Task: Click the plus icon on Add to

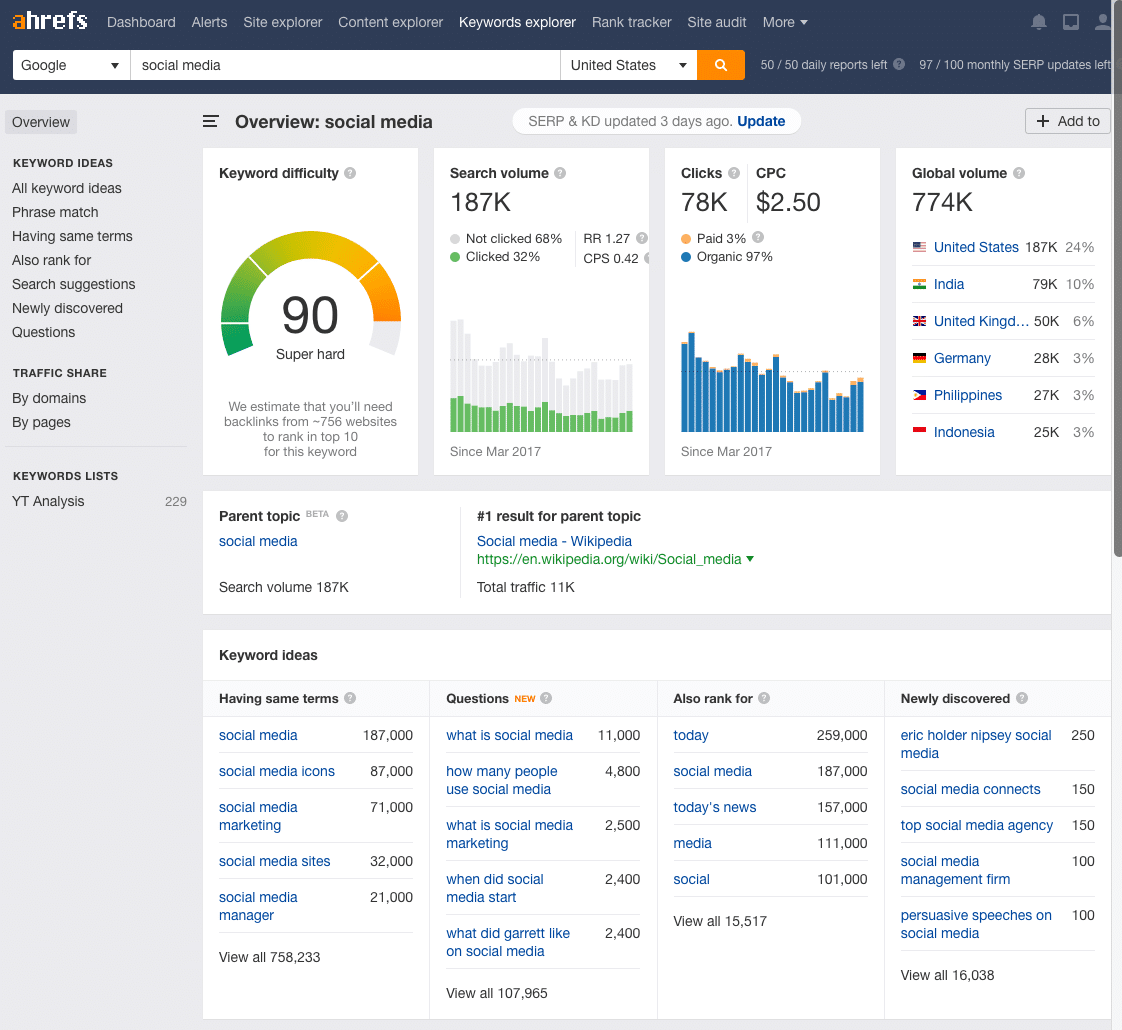Action: 1043,122
